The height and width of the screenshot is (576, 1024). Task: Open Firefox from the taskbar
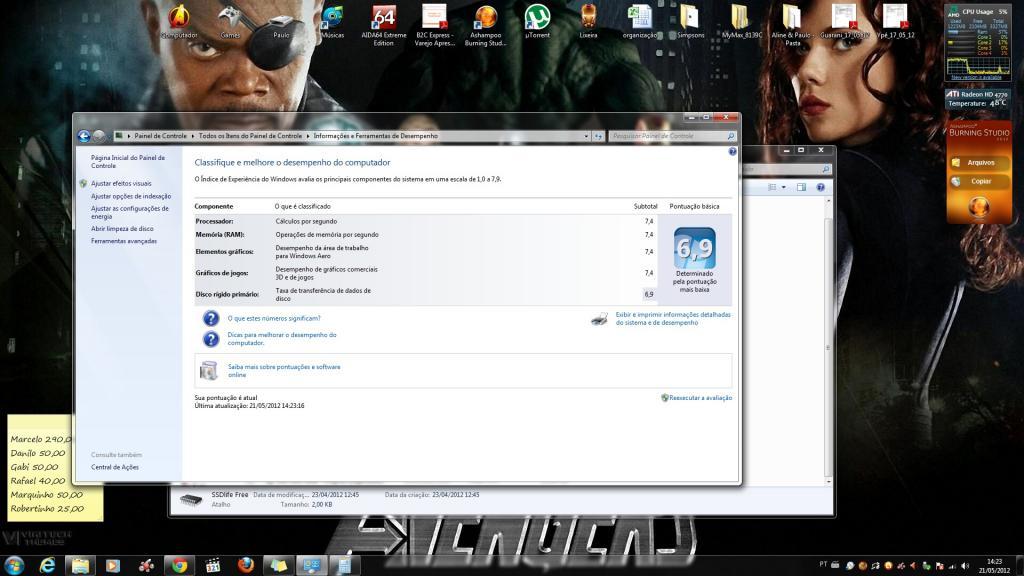click(243, 565)
